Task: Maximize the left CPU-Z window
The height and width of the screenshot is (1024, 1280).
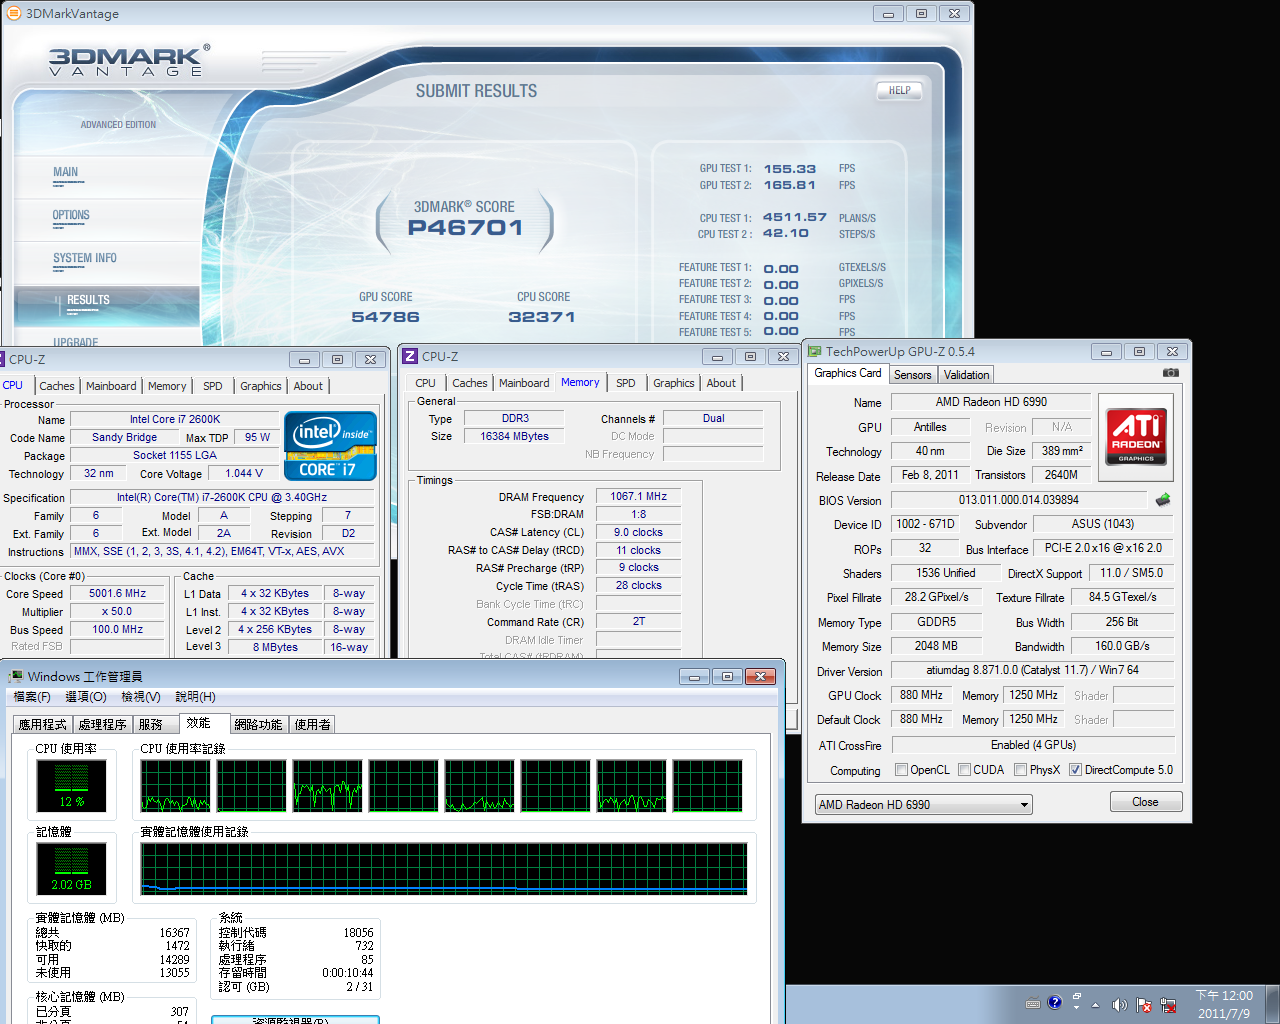Action: pos(337,359)
